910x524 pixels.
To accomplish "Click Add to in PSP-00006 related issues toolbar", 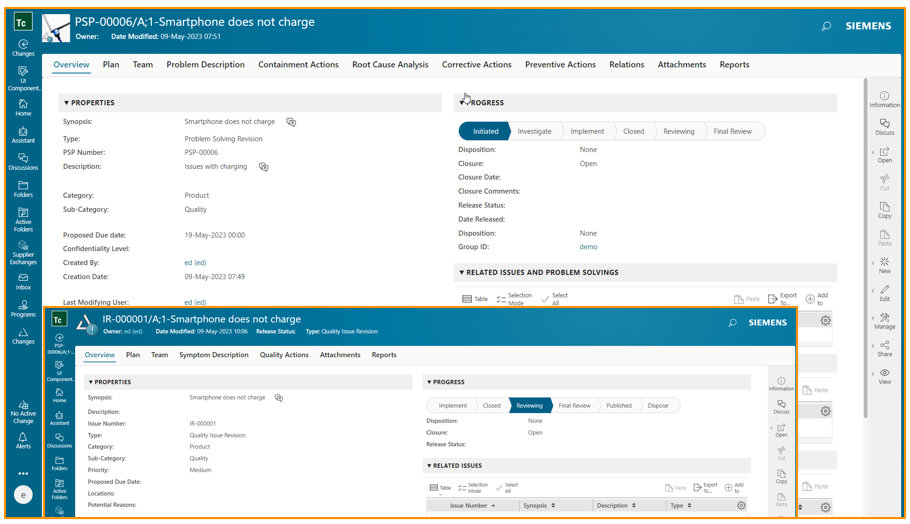I will coord(817,299).
